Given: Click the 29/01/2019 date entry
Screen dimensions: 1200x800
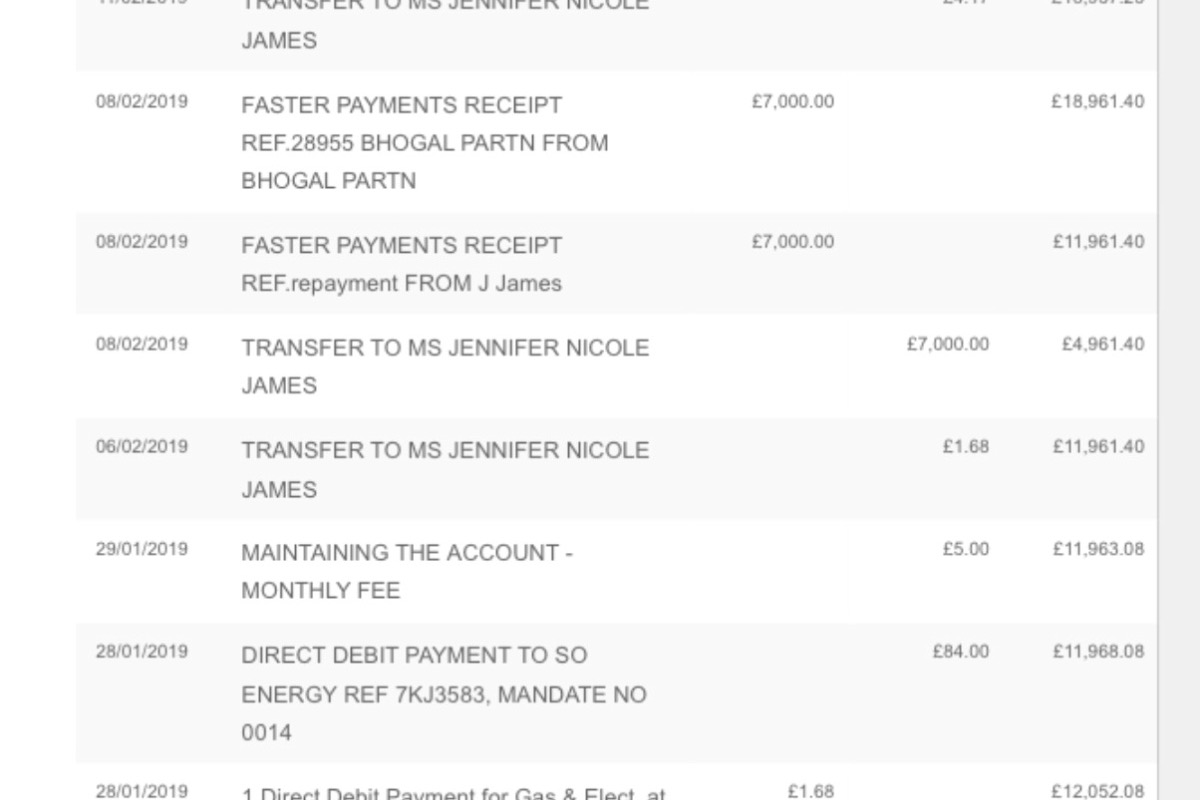Looking at the screenshot, I should coord(141,549).
